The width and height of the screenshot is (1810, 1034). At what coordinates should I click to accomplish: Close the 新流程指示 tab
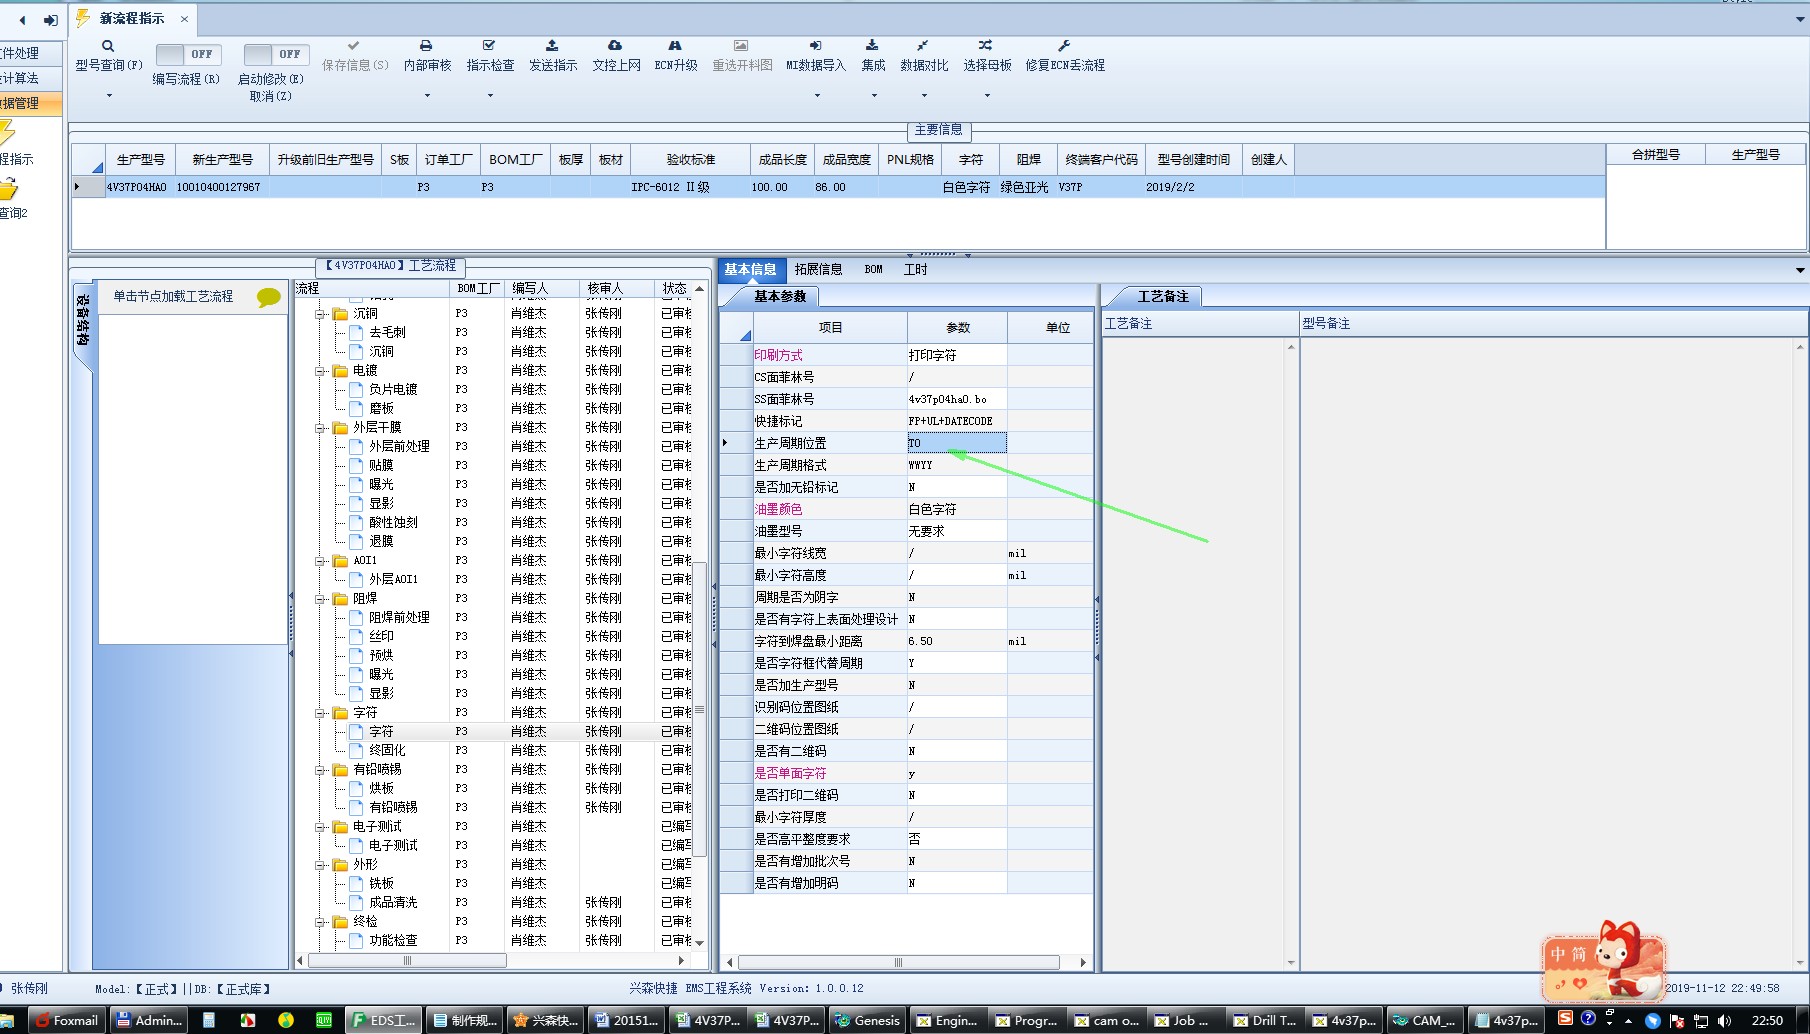click(x=184, y=19)
